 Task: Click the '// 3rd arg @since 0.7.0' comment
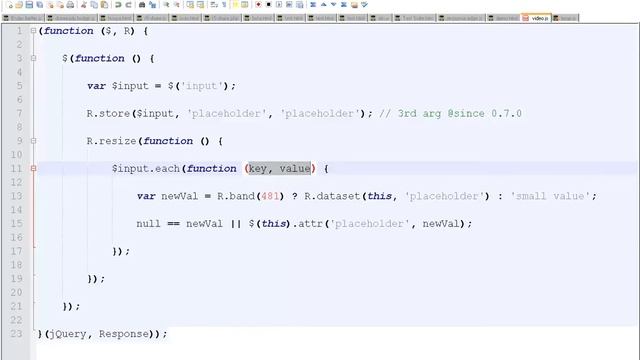coord(450,113)
